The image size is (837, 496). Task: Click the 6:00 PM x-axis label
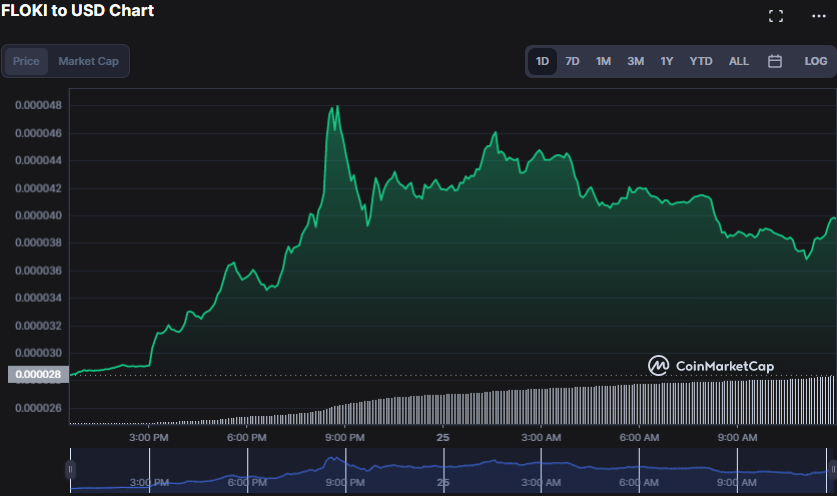point(247,437)
